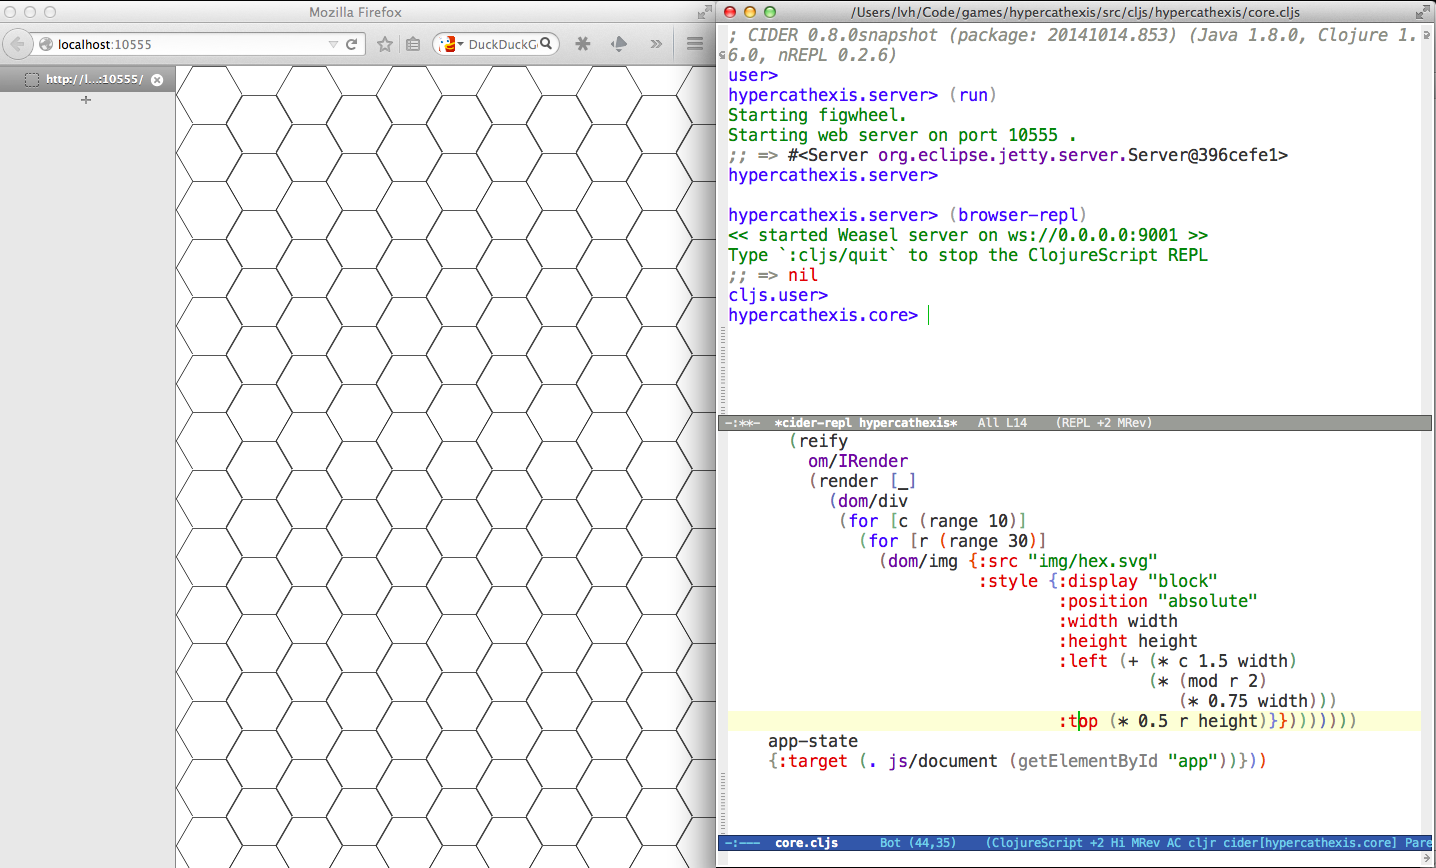This screenshot has width=1436, height=868.
Task: Open the URL history dropdown arrow
Action: (x=333, y=44)
